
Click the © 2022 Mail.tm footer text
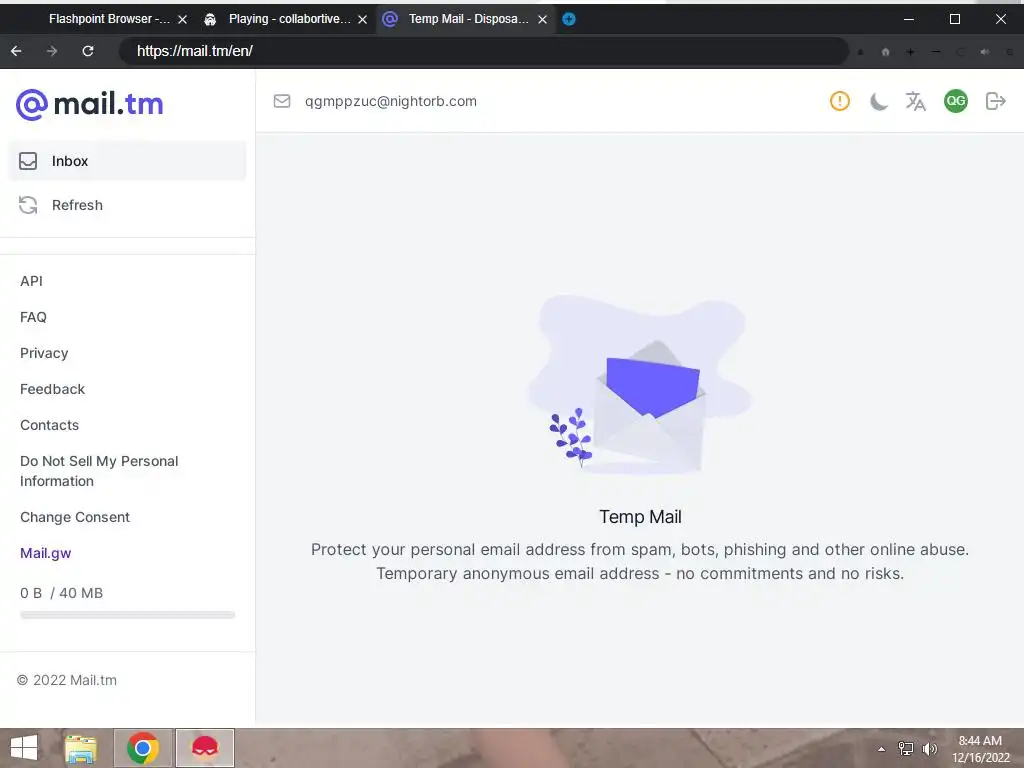[x=67, y=680]
